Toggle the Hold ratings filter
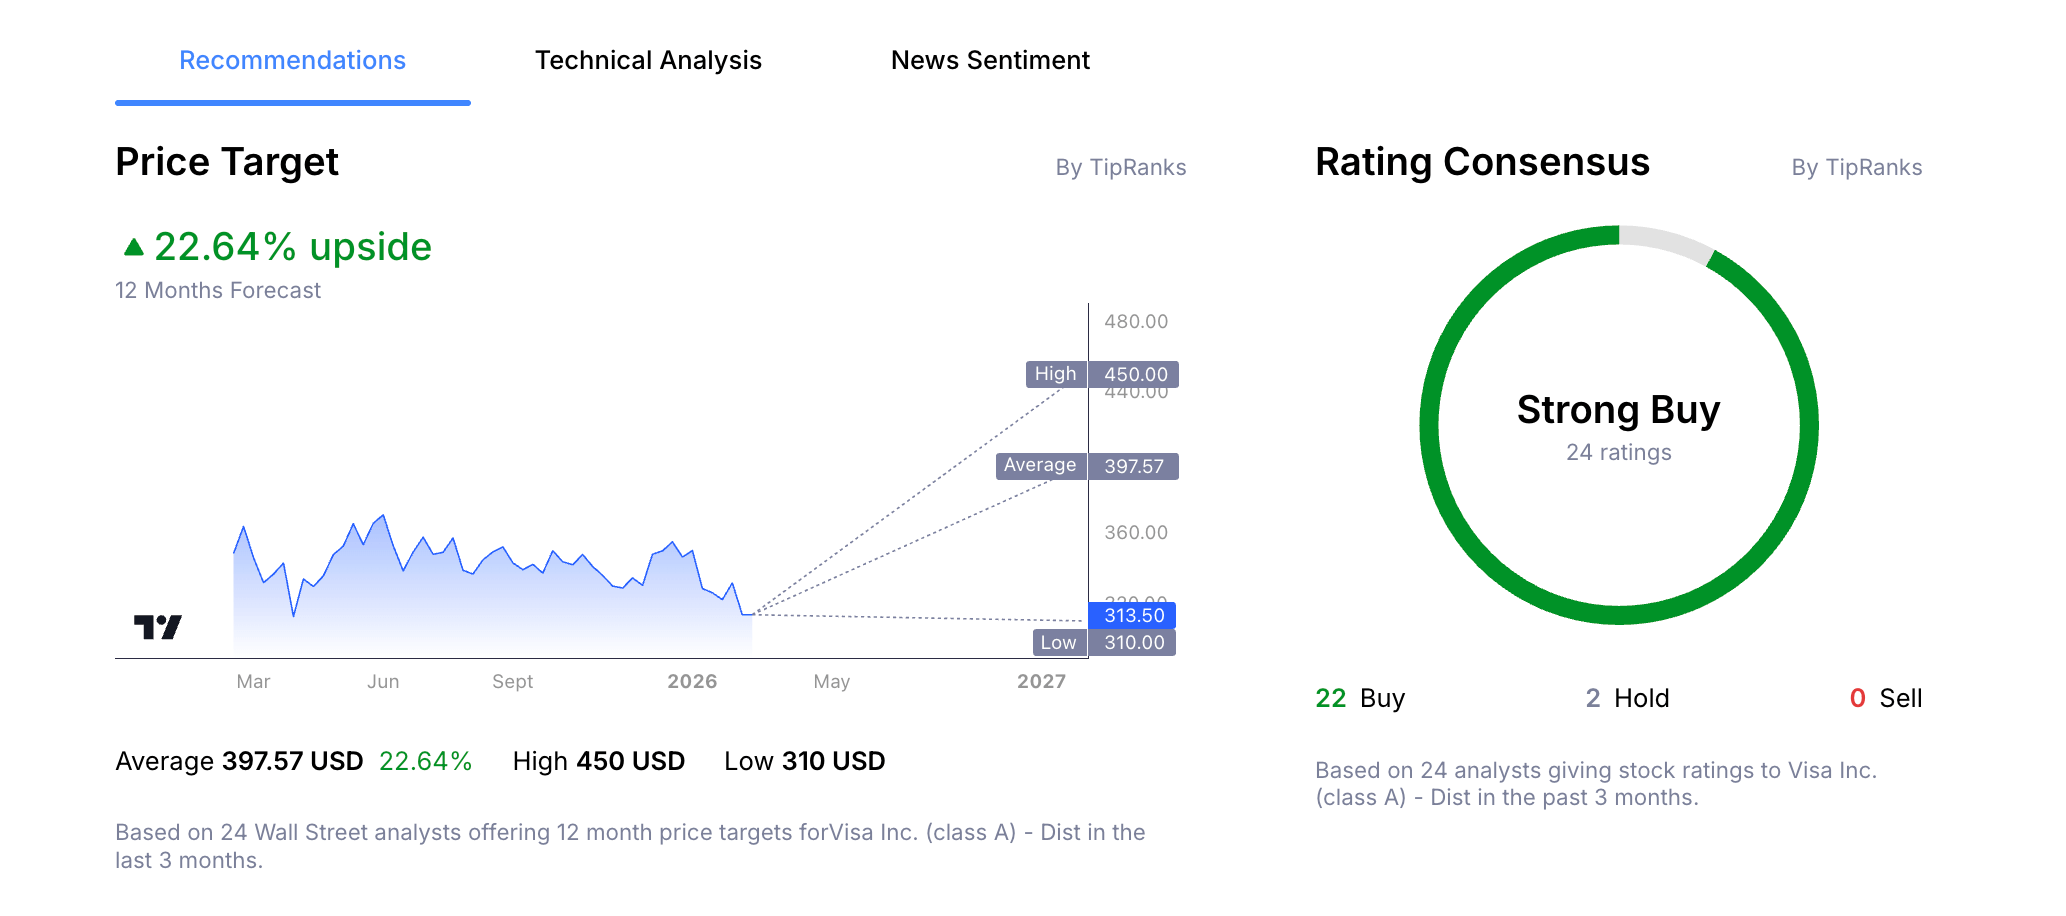 (1628, 698)
